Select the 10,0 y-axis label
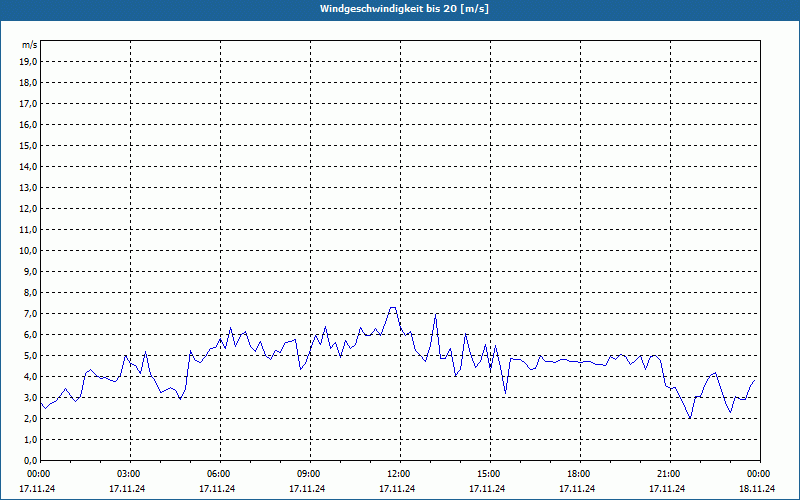Screen dimensions: 800x500 29,251
